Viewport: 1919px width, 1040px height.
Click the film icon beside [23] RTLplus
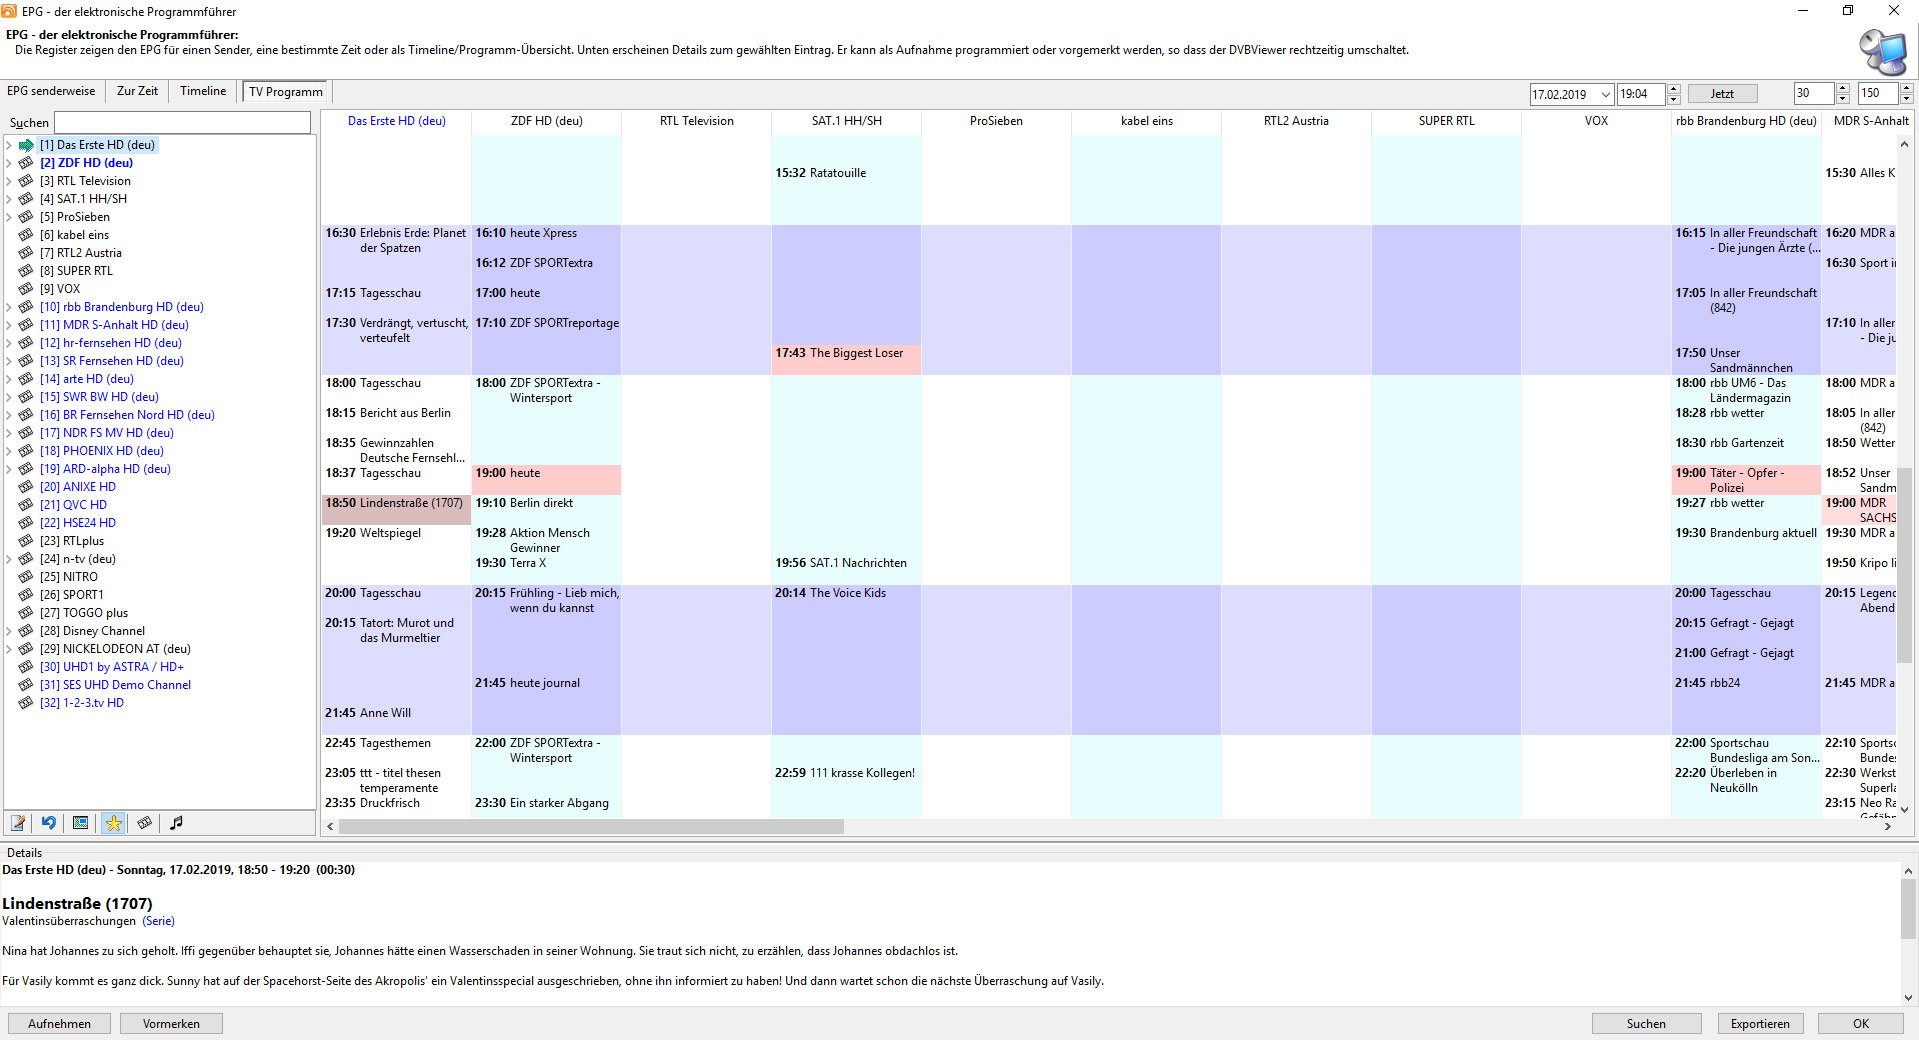[26, 541]
